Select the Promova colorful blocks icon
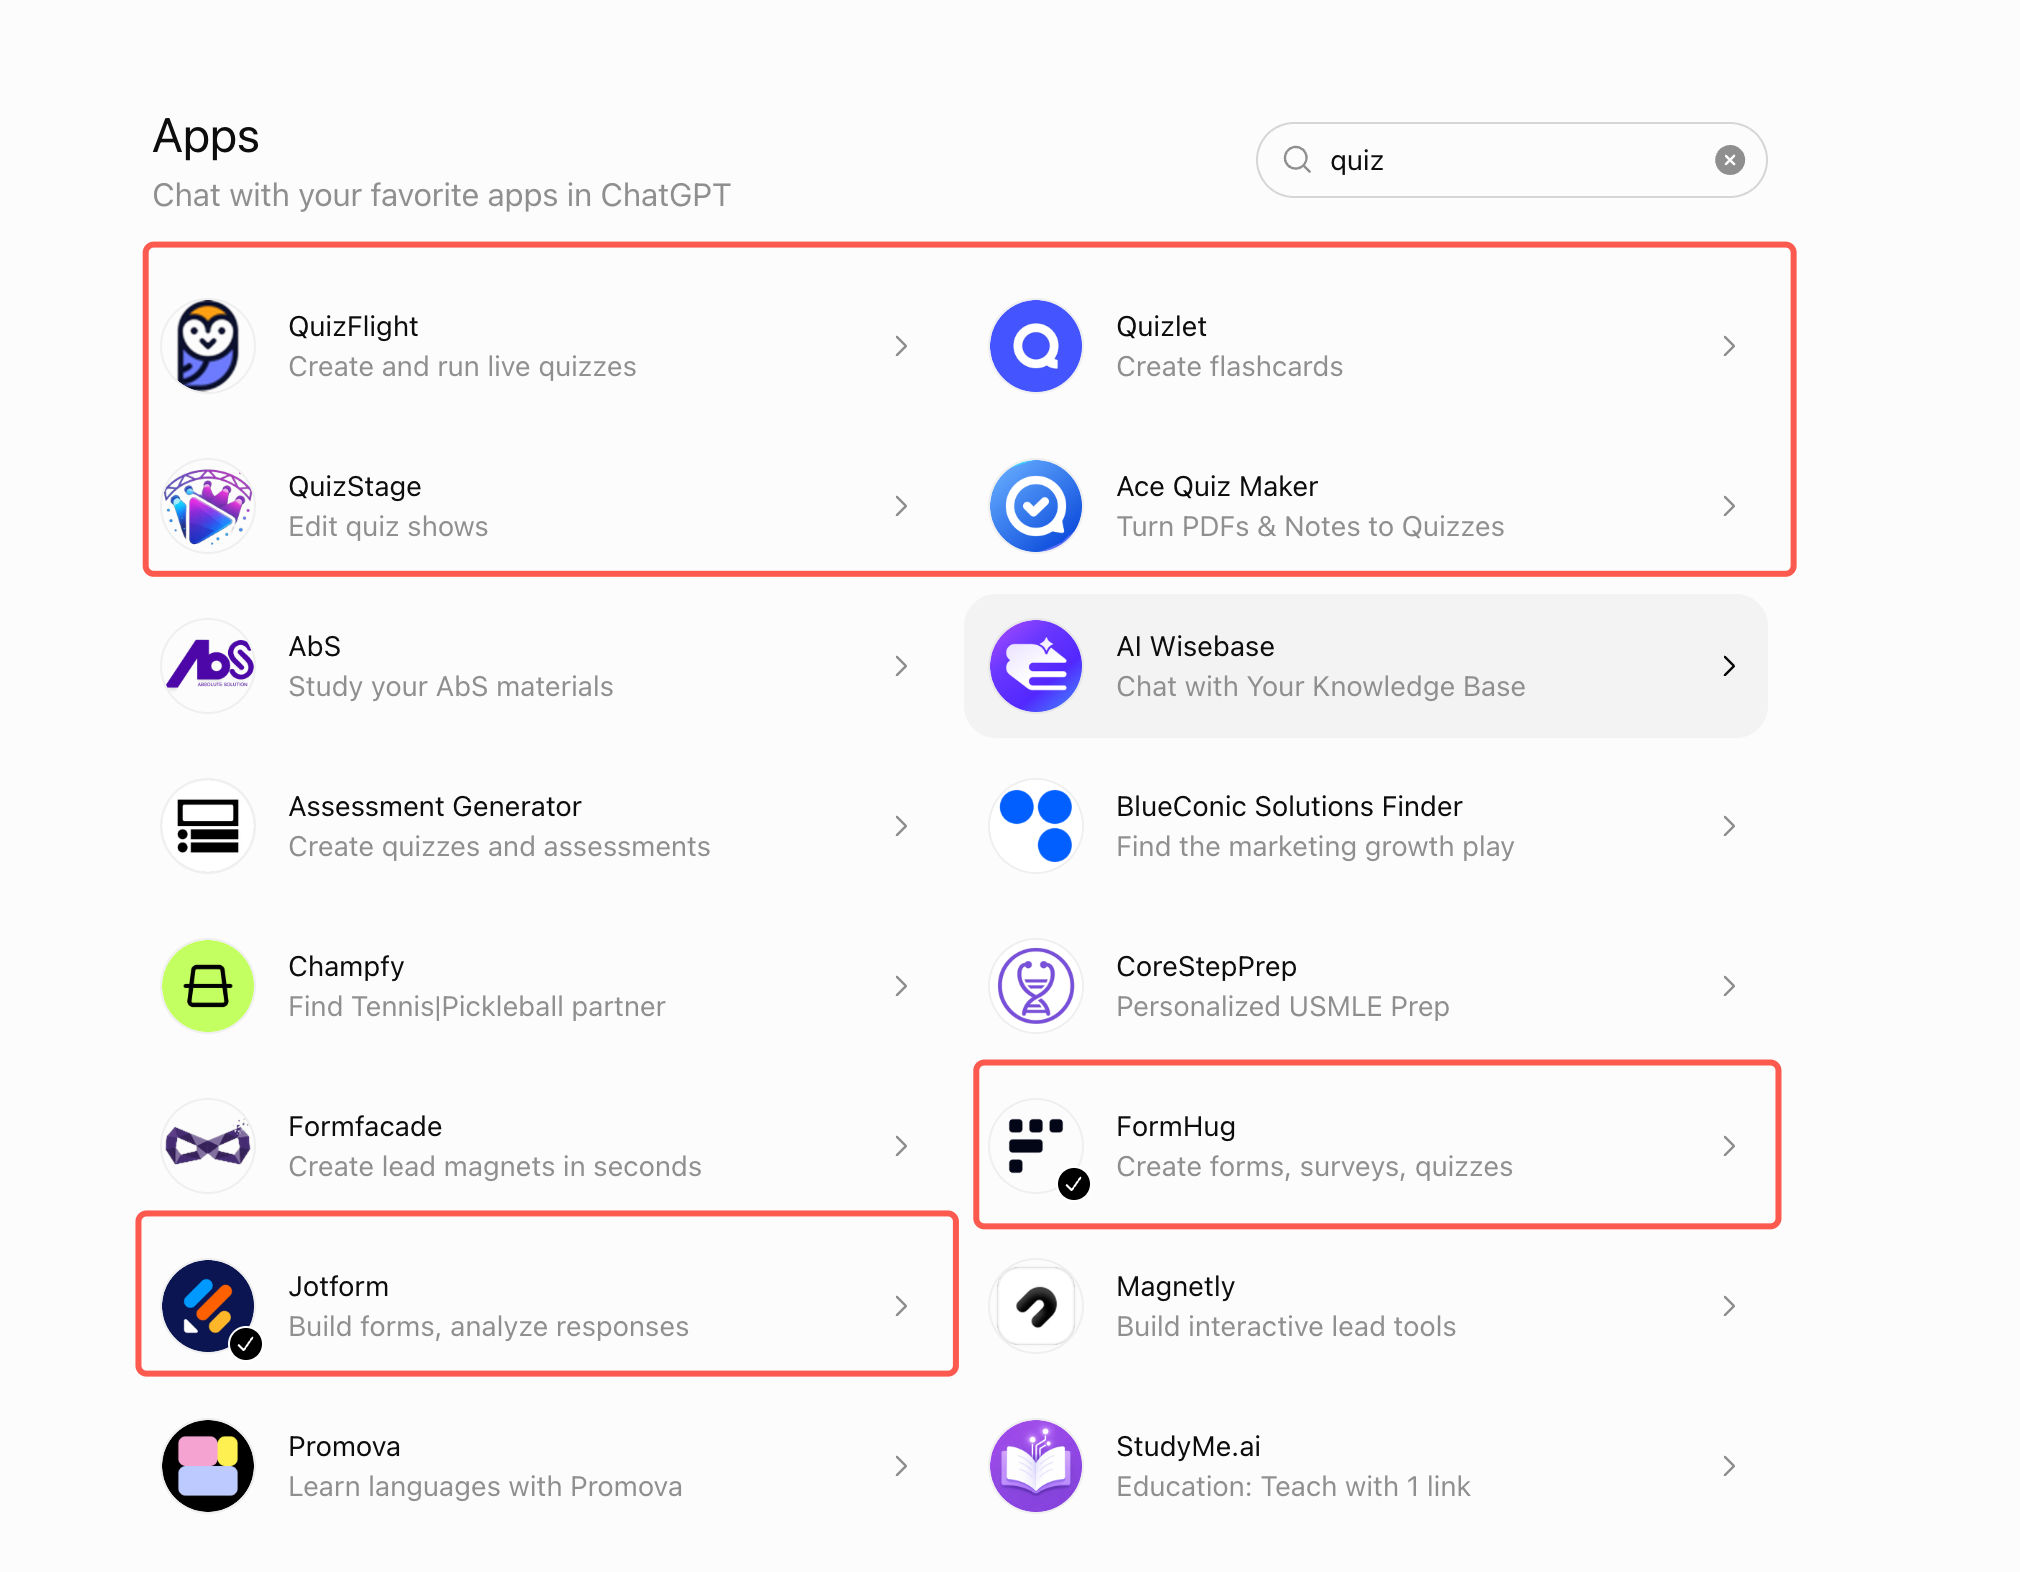 (208, 1466)
